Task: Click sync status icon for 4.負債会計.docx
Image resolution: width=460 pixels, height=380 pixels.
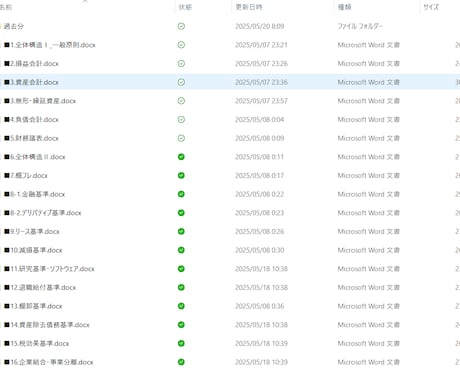Action: 181,120
